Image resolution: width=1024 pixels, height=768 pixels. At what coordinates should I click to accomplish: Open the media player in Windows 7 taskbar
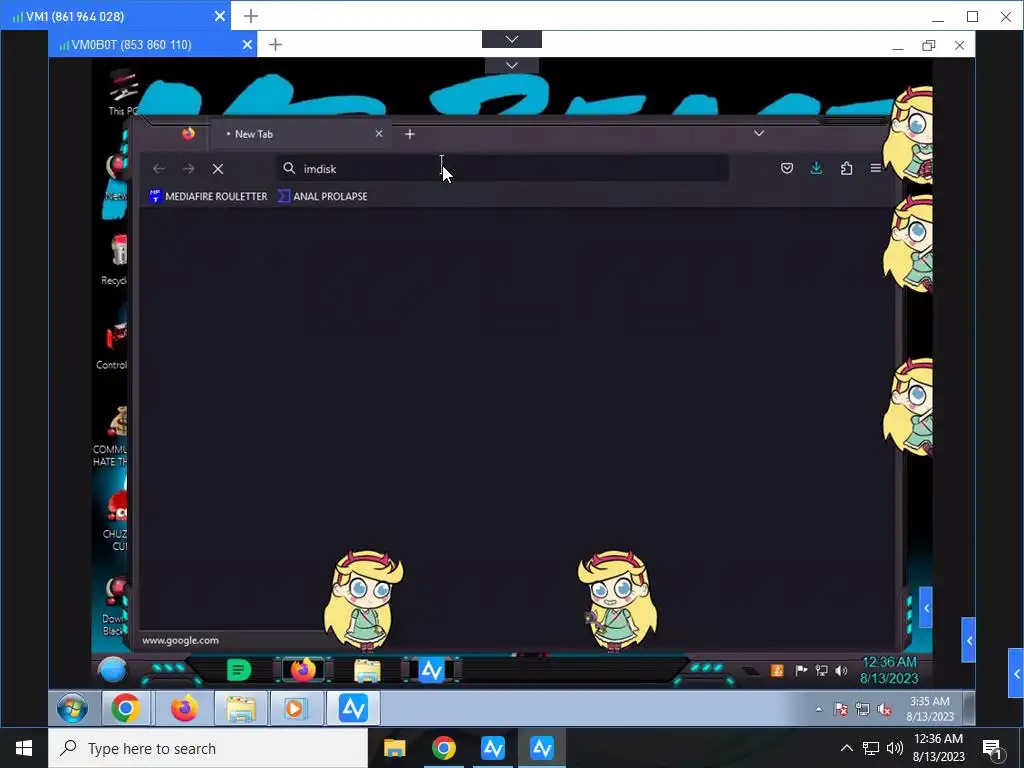[295, 708]
